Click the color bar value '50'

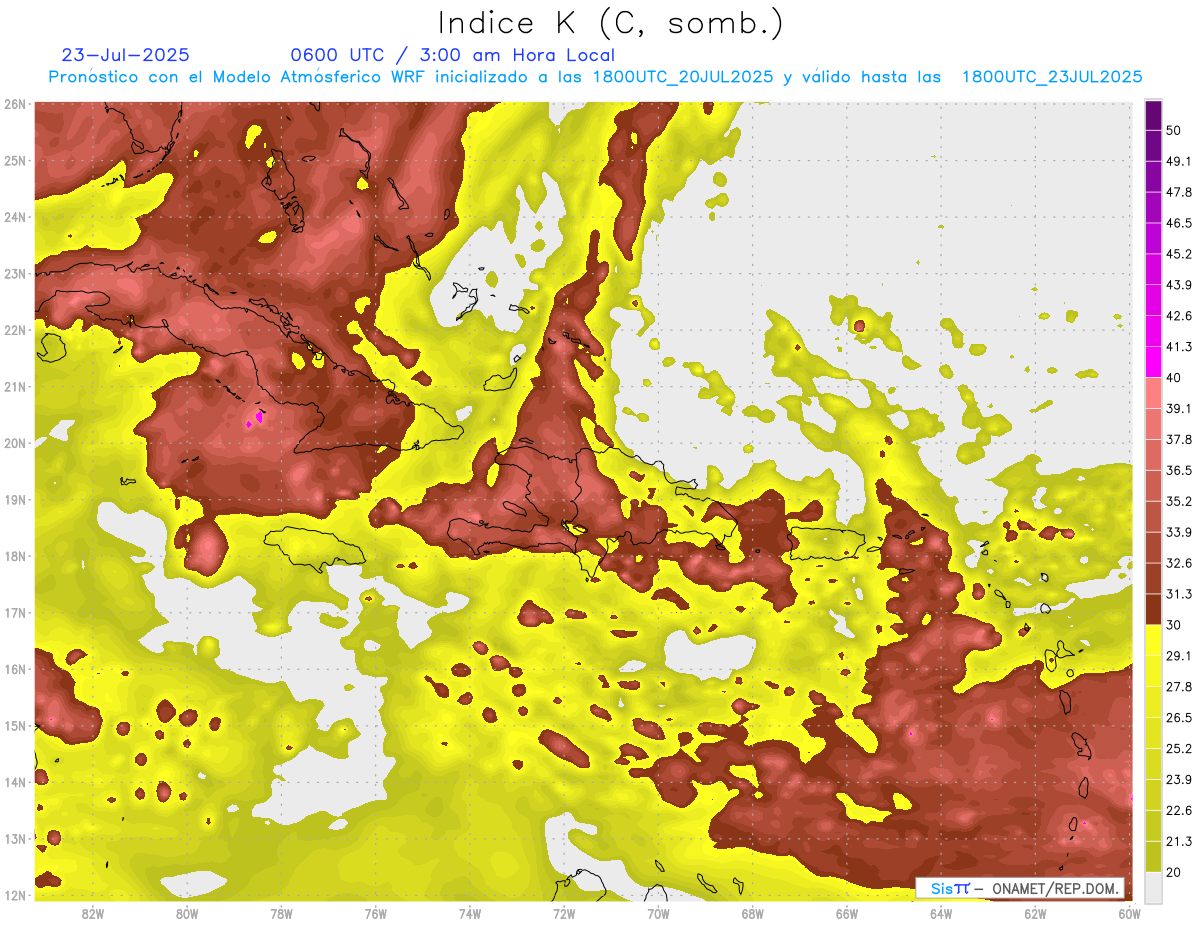coord(1175,131)
